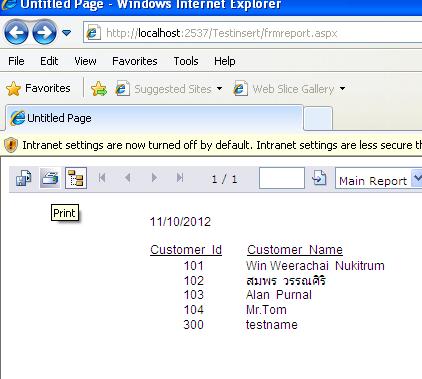Click Mr.Tom name
The image size is (422, 379).
tap(266, 310)
